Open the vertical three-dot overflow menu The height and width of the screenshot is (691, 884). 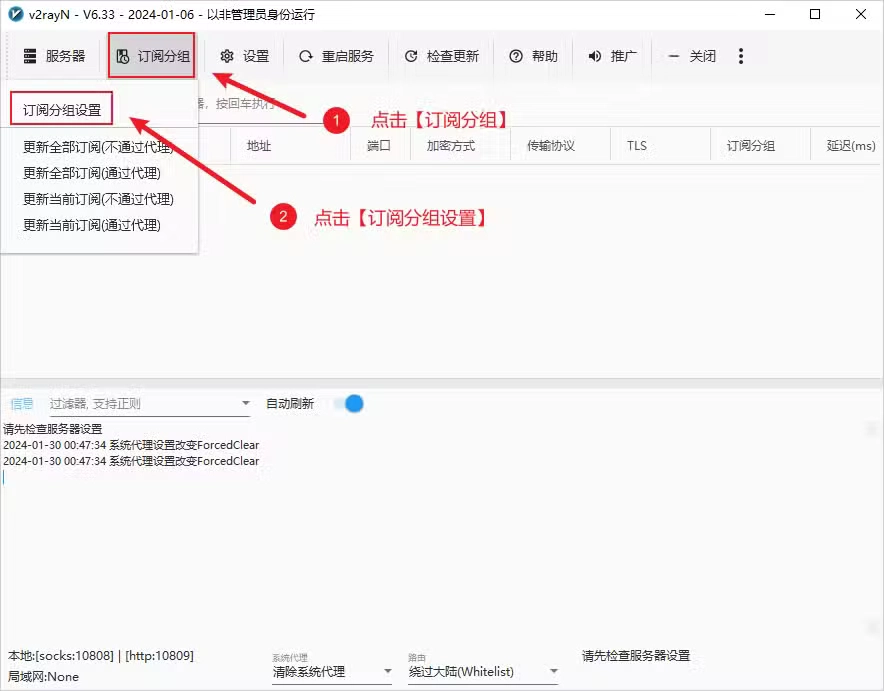[x=741, y=56]
